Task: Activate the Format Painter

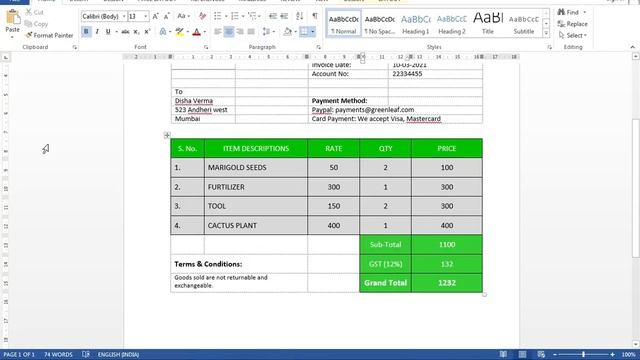Action: point(49,36)
